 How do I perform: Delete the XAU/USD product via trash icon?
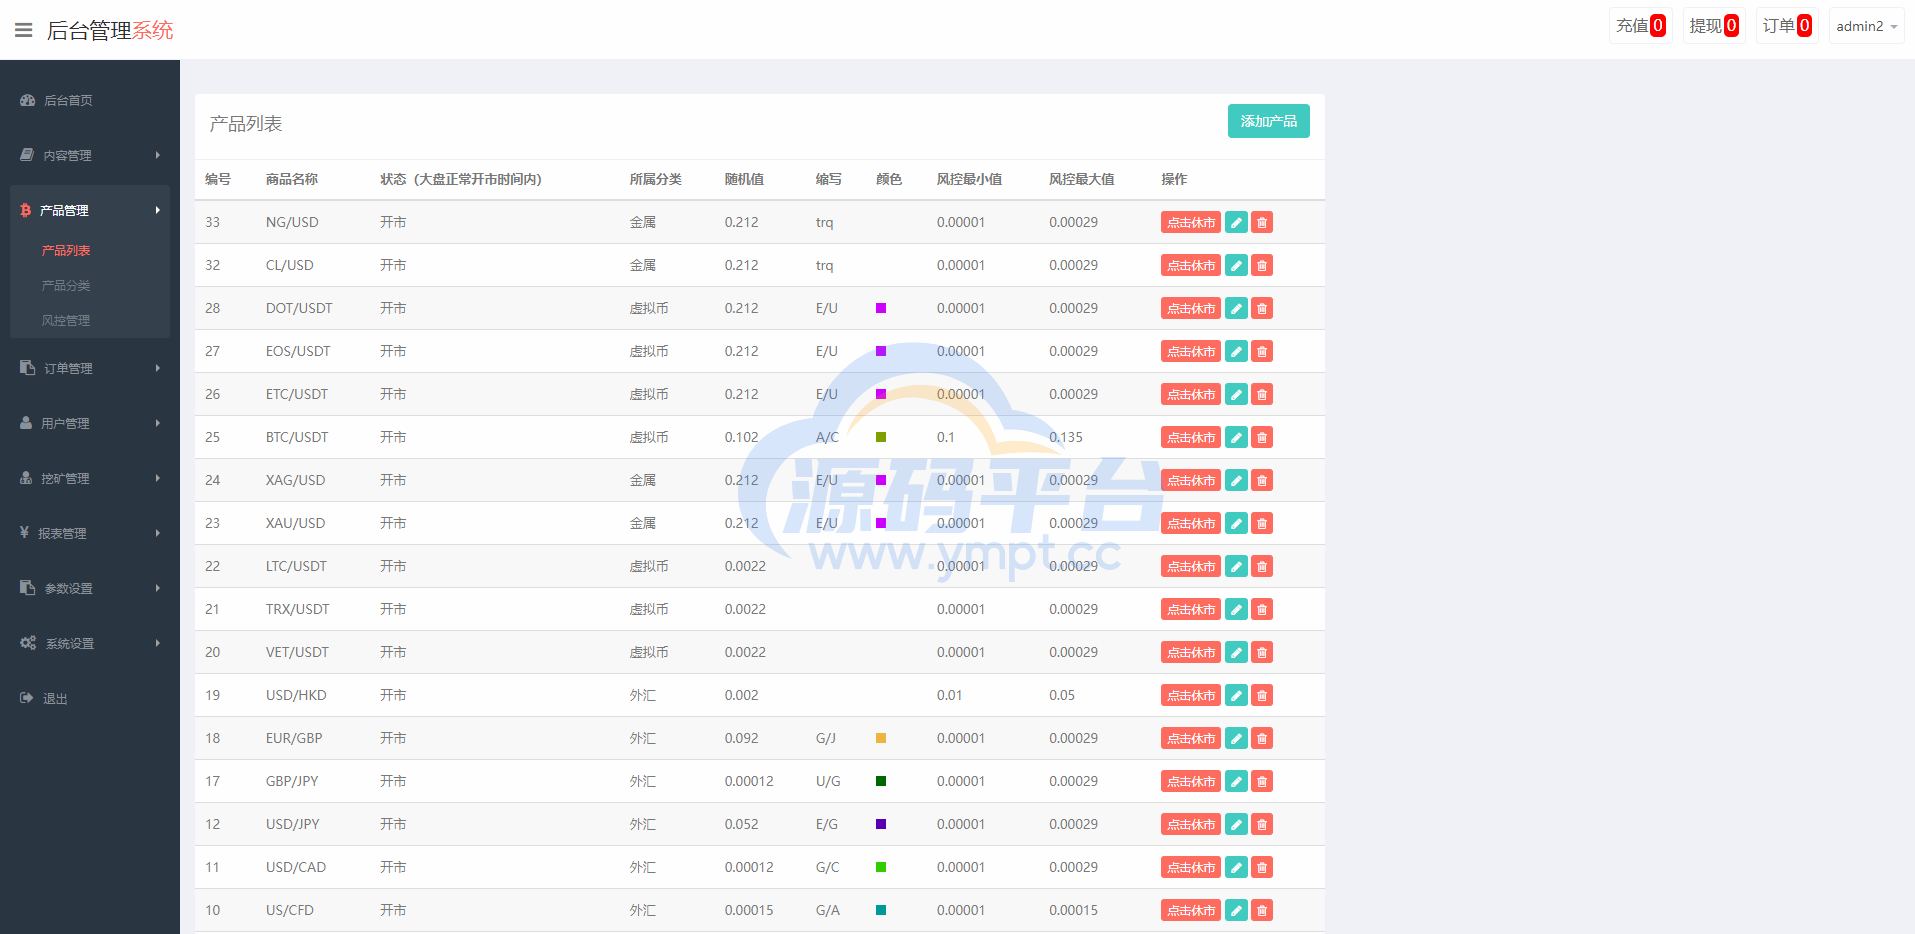[1262, 523]
